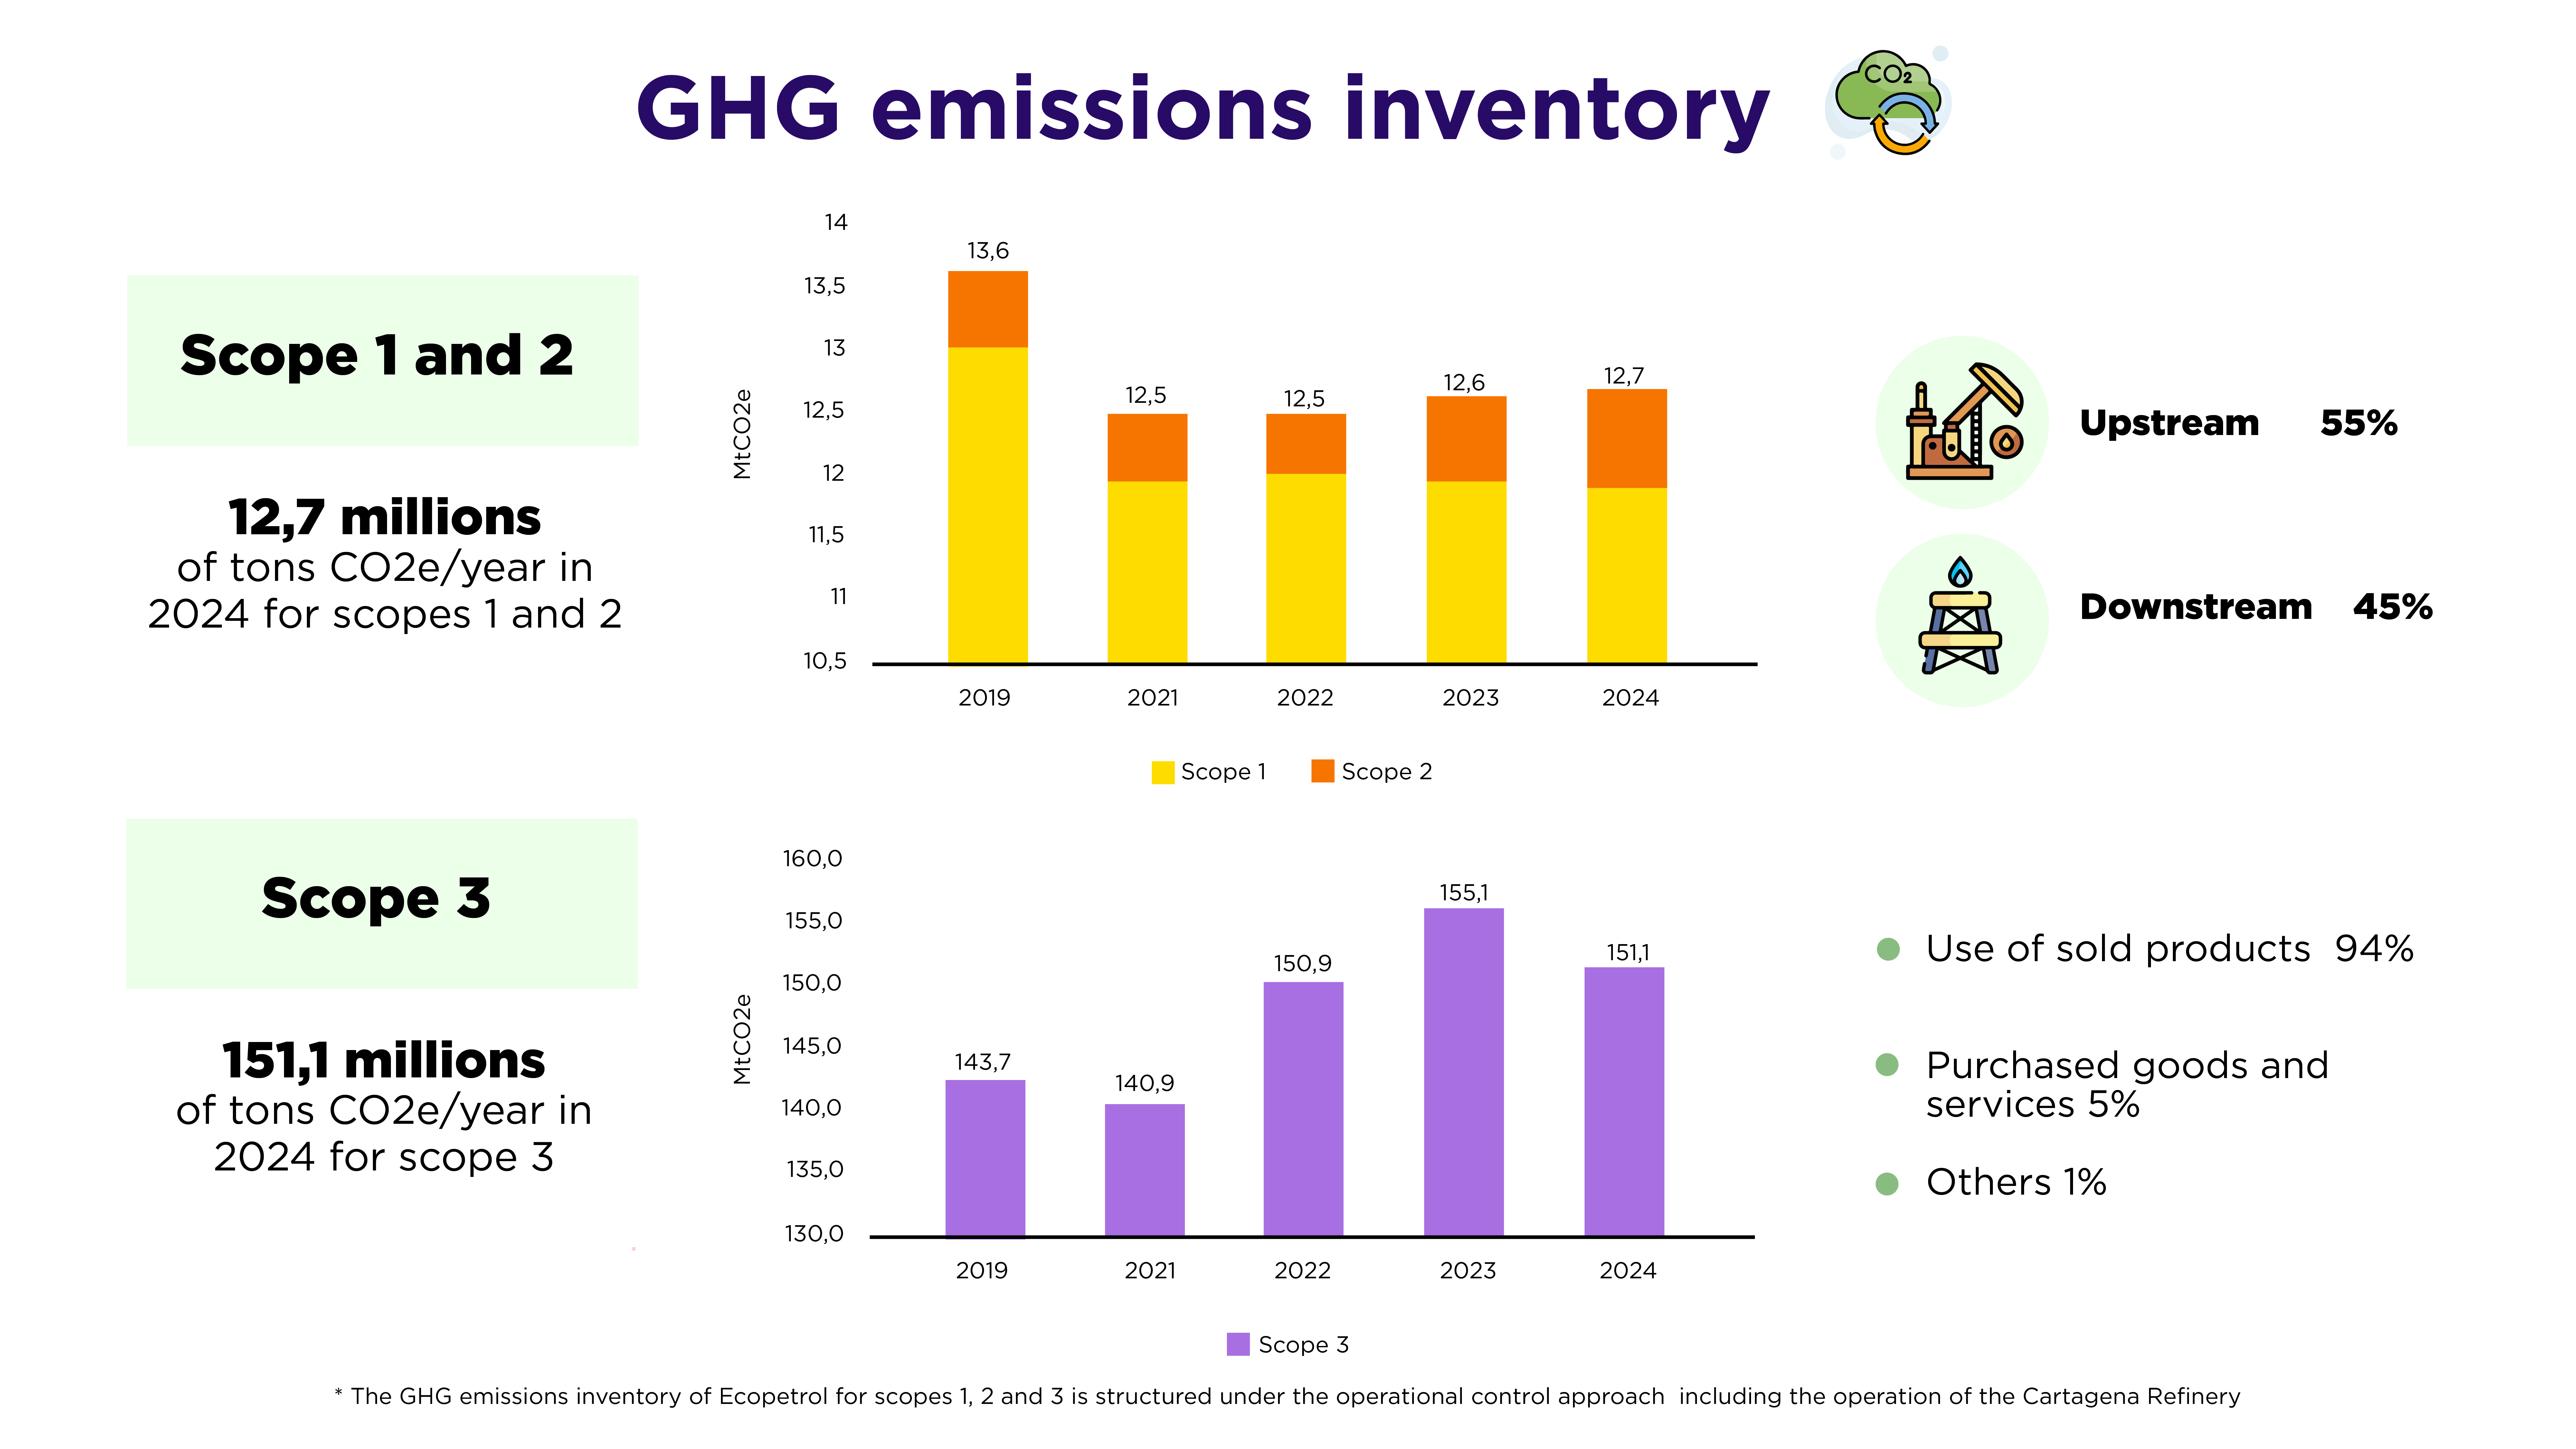Viewport: 2576px width, 1449px height.
Task: Click the green bullet beside Others 1%
Action: (x=1887, y=1184)
